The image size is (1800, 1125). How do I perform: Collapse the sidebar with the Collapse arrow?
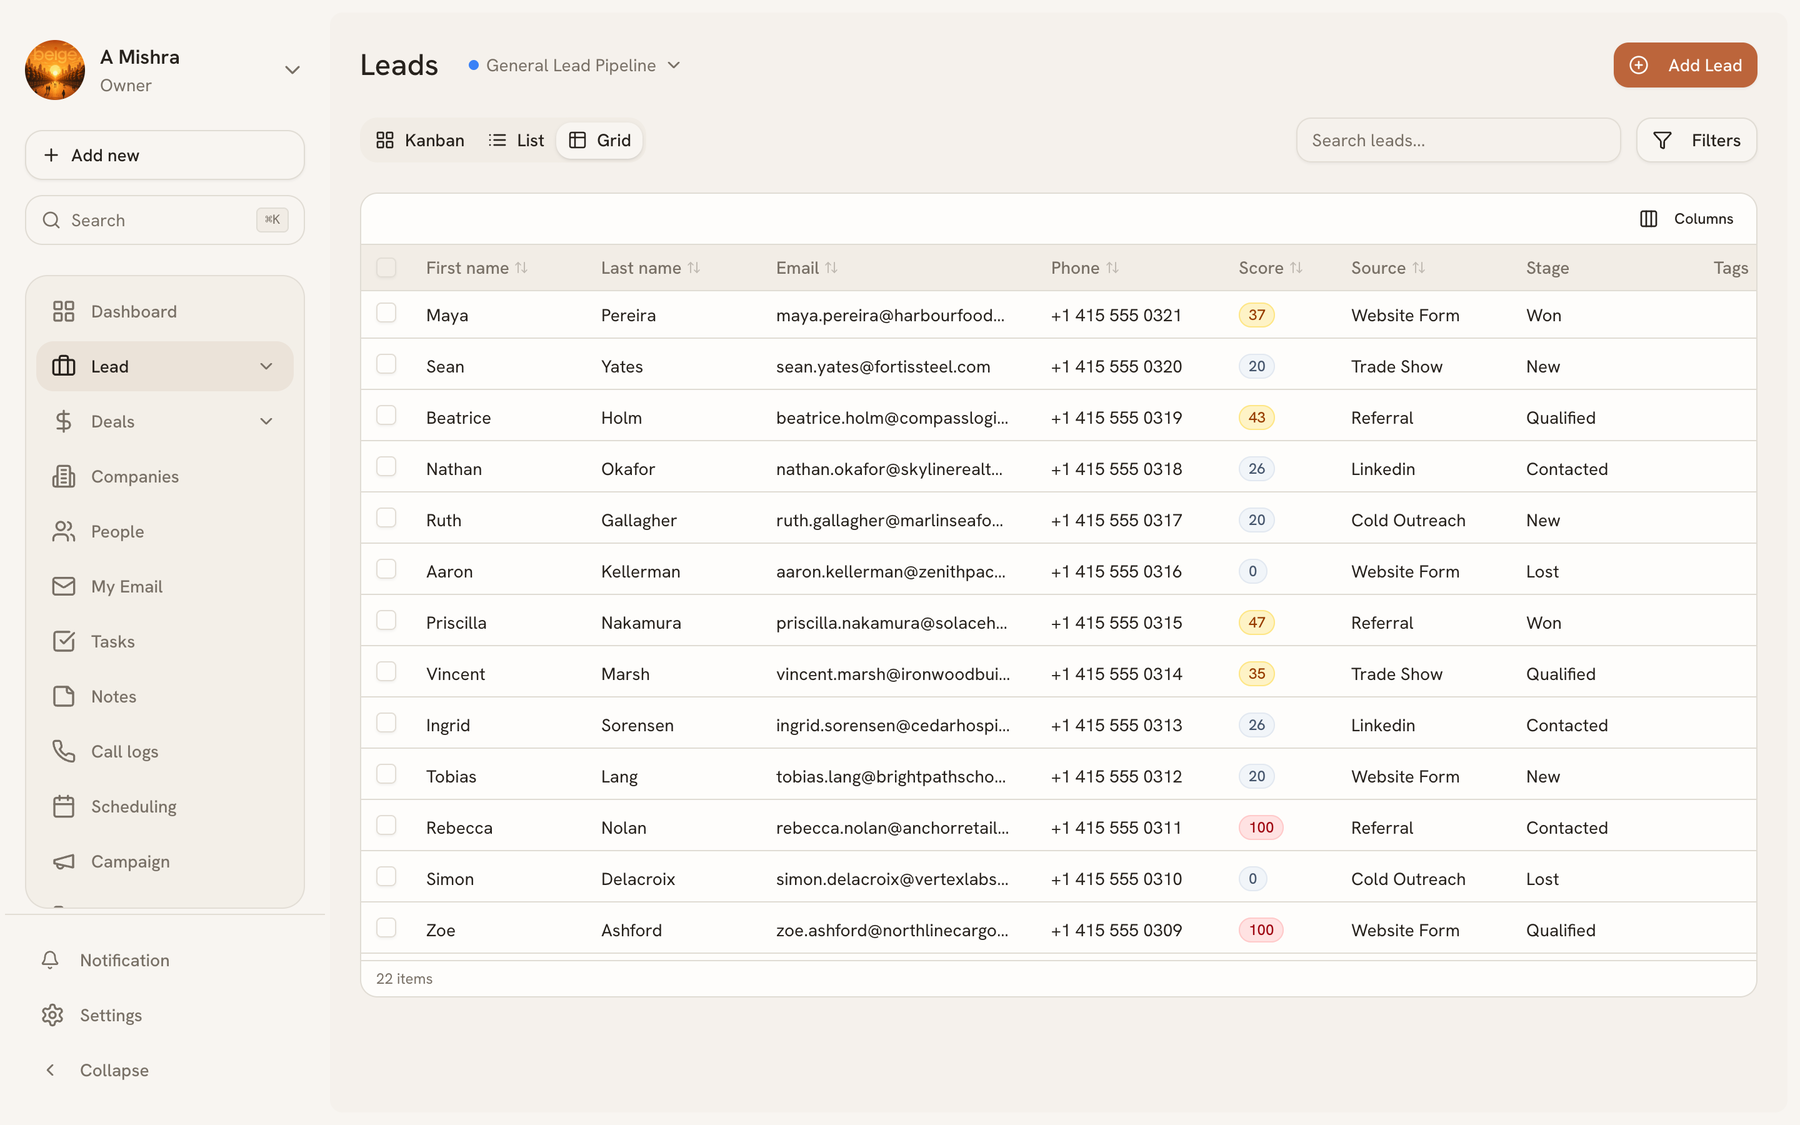[x=50, y=1070]
